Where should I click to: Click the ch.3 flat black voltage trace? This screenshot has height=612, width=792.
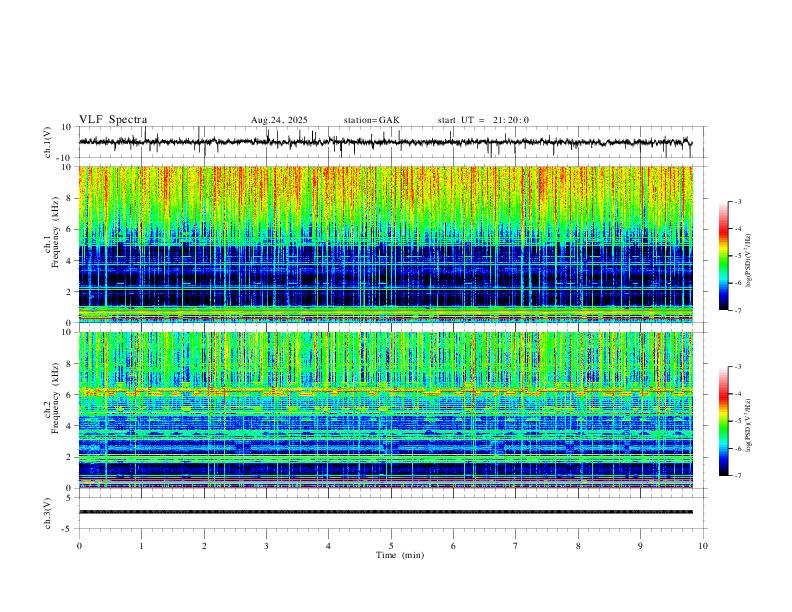[386, 512]
